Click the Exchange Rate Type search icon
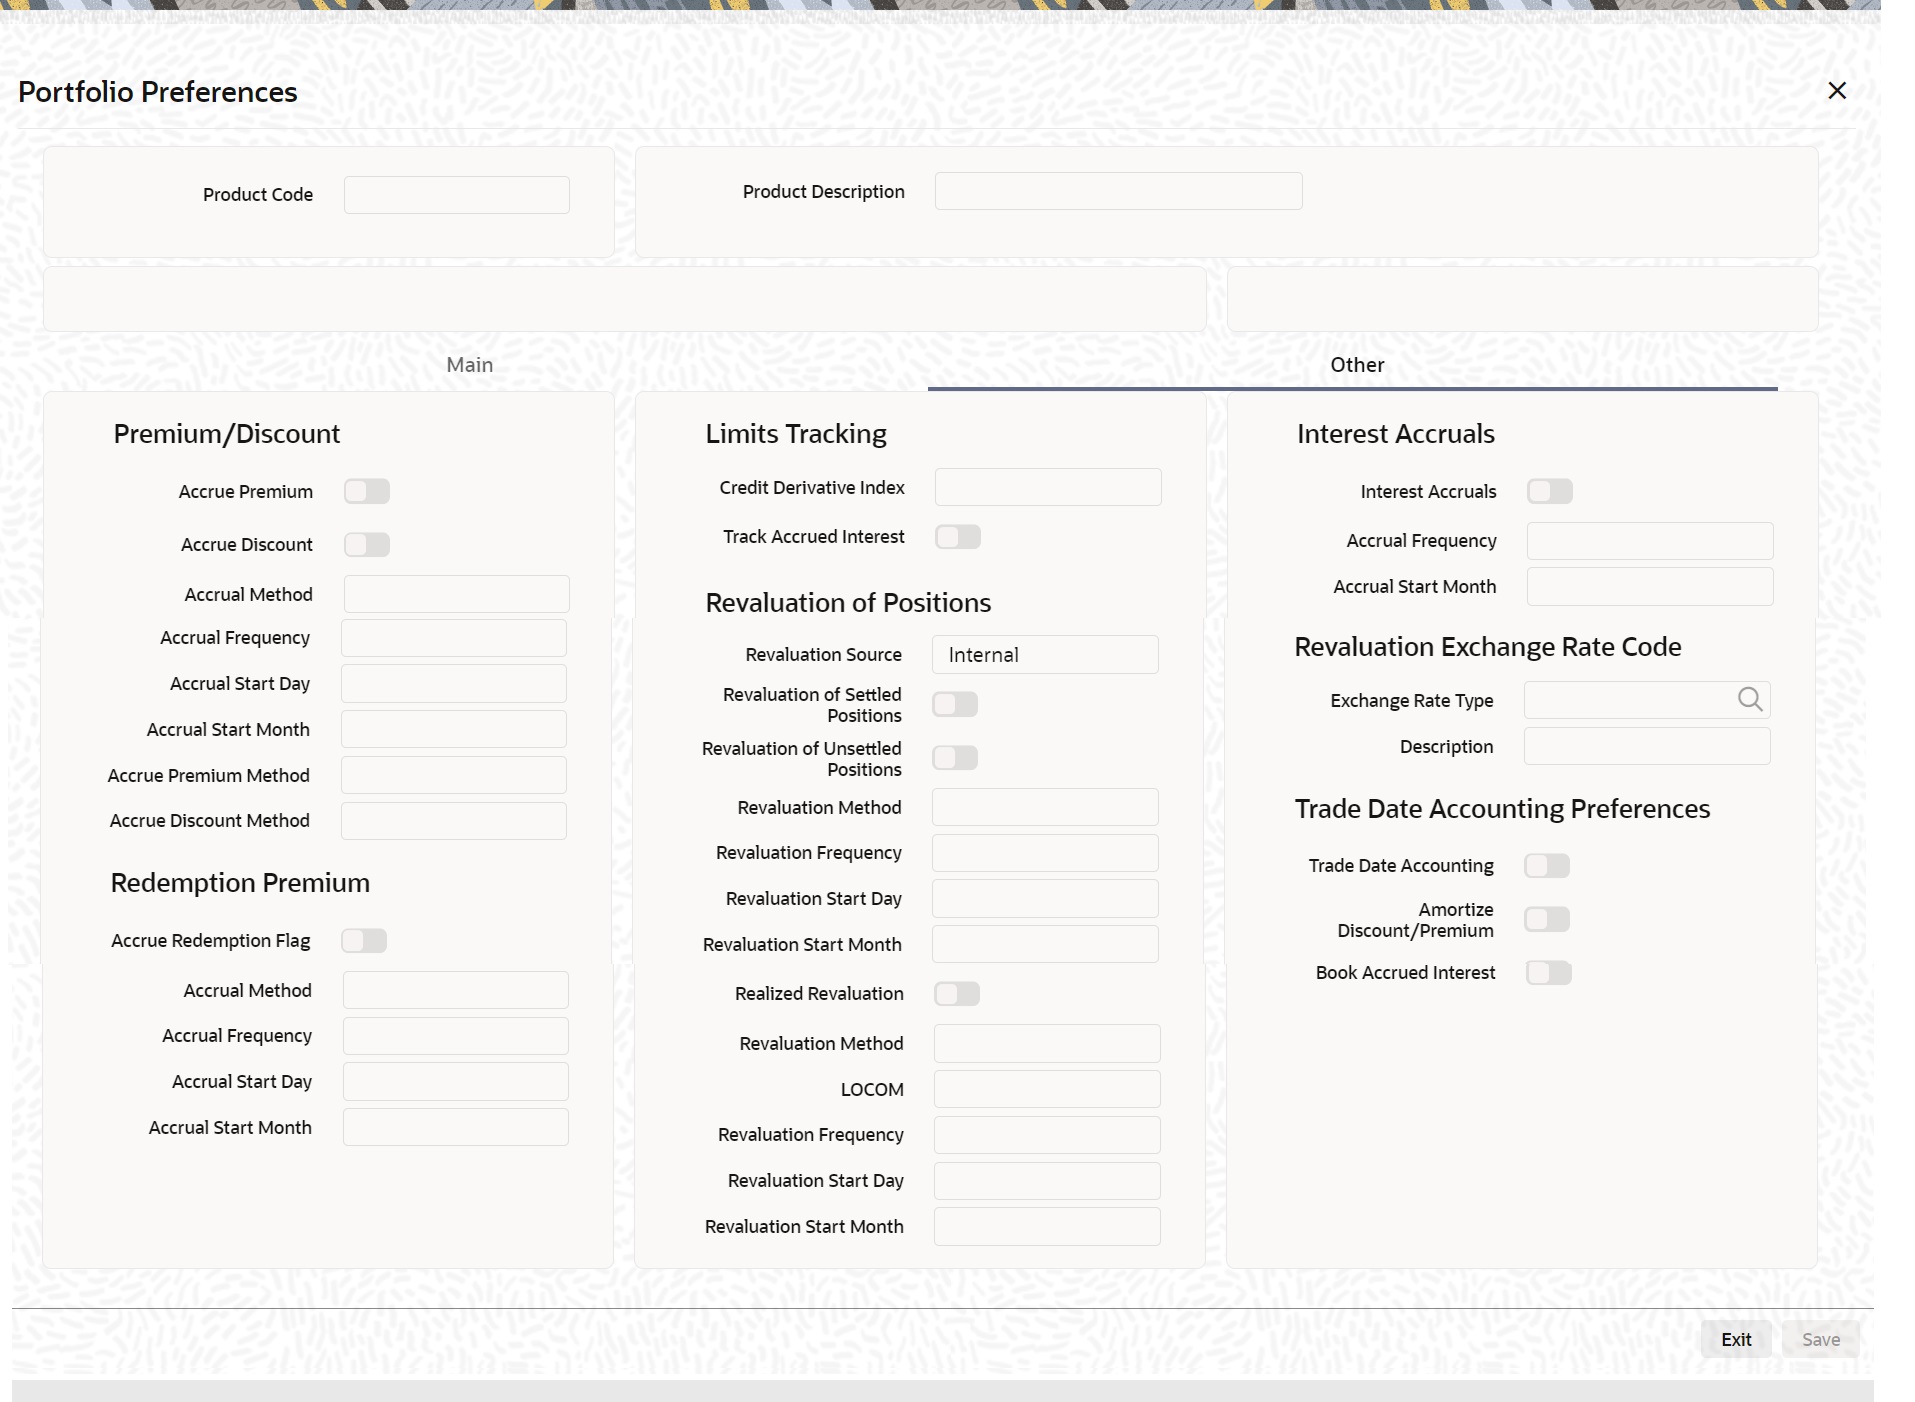This screenshot has height=1402, width=1915. [x=1750, y=699]
